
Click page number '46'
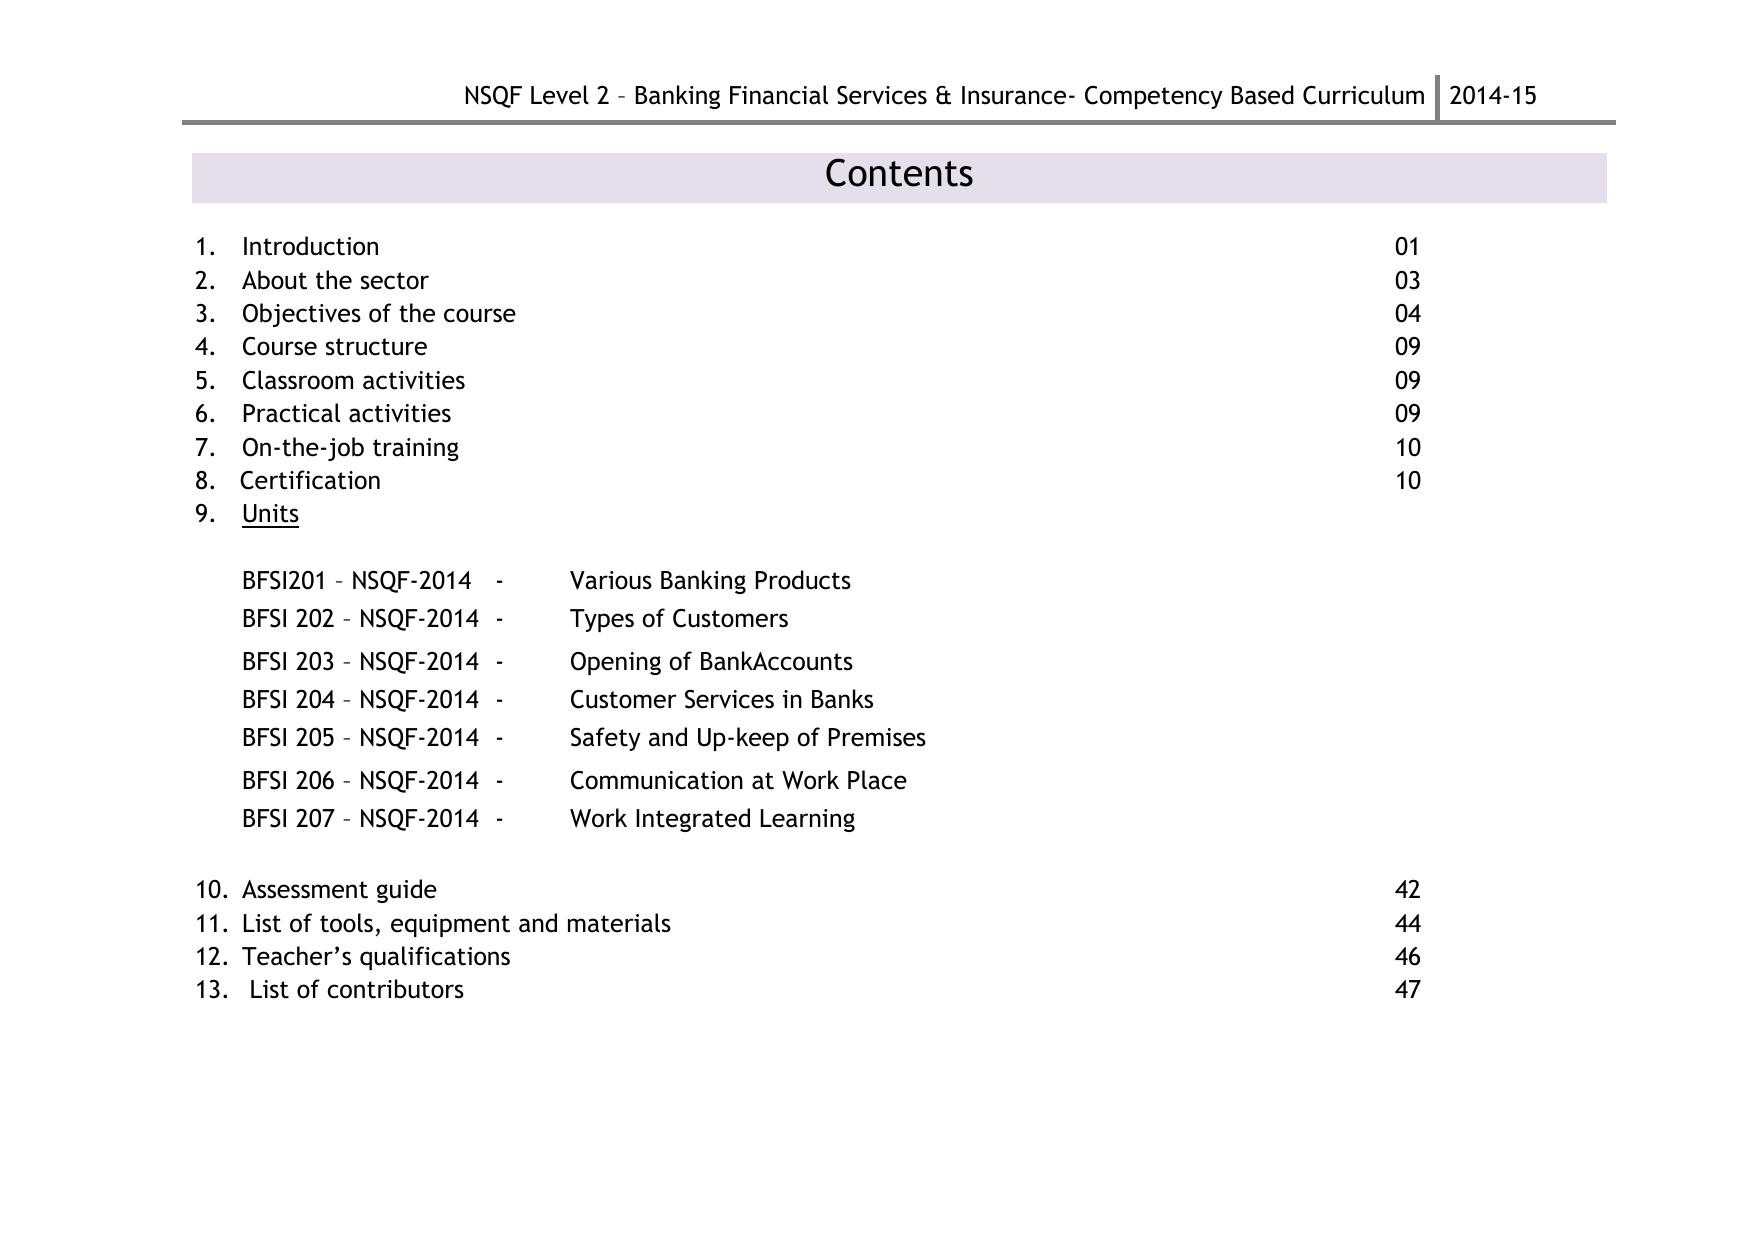[1407, 957]
